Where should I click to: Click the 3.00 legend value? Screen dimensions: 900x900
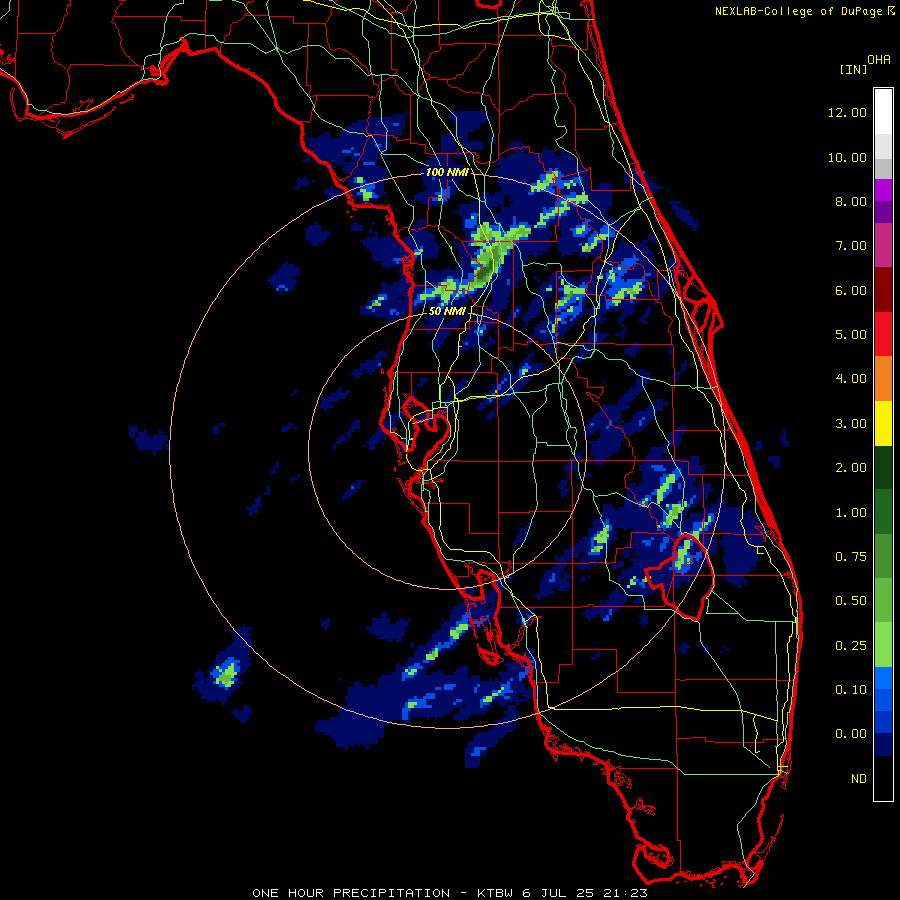click(851, 424)
